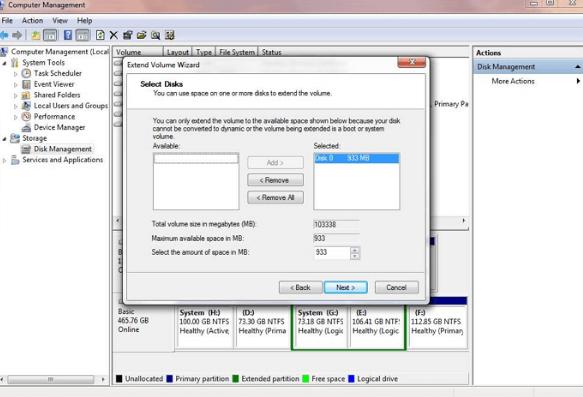Click the Event Viewer icon
The width and height of the screenshot is (583, 397).
tap(26, 84)
